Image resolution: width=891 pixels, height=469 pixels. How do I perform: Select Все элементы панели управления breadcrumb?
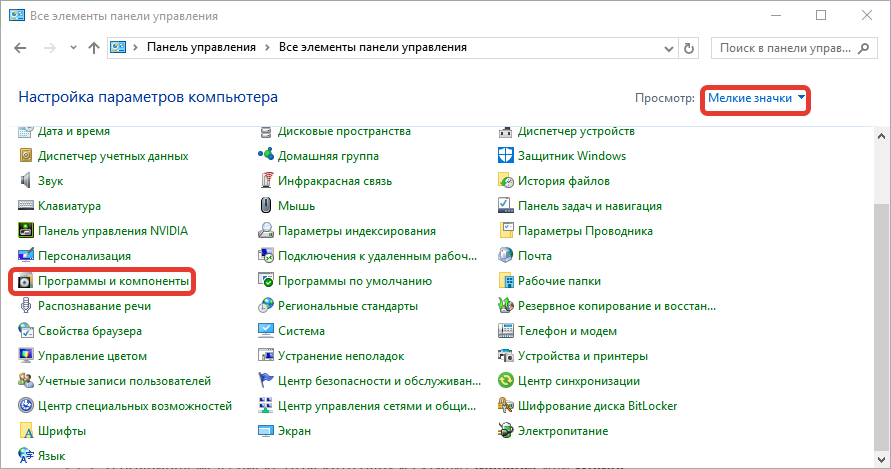point(372,47)
